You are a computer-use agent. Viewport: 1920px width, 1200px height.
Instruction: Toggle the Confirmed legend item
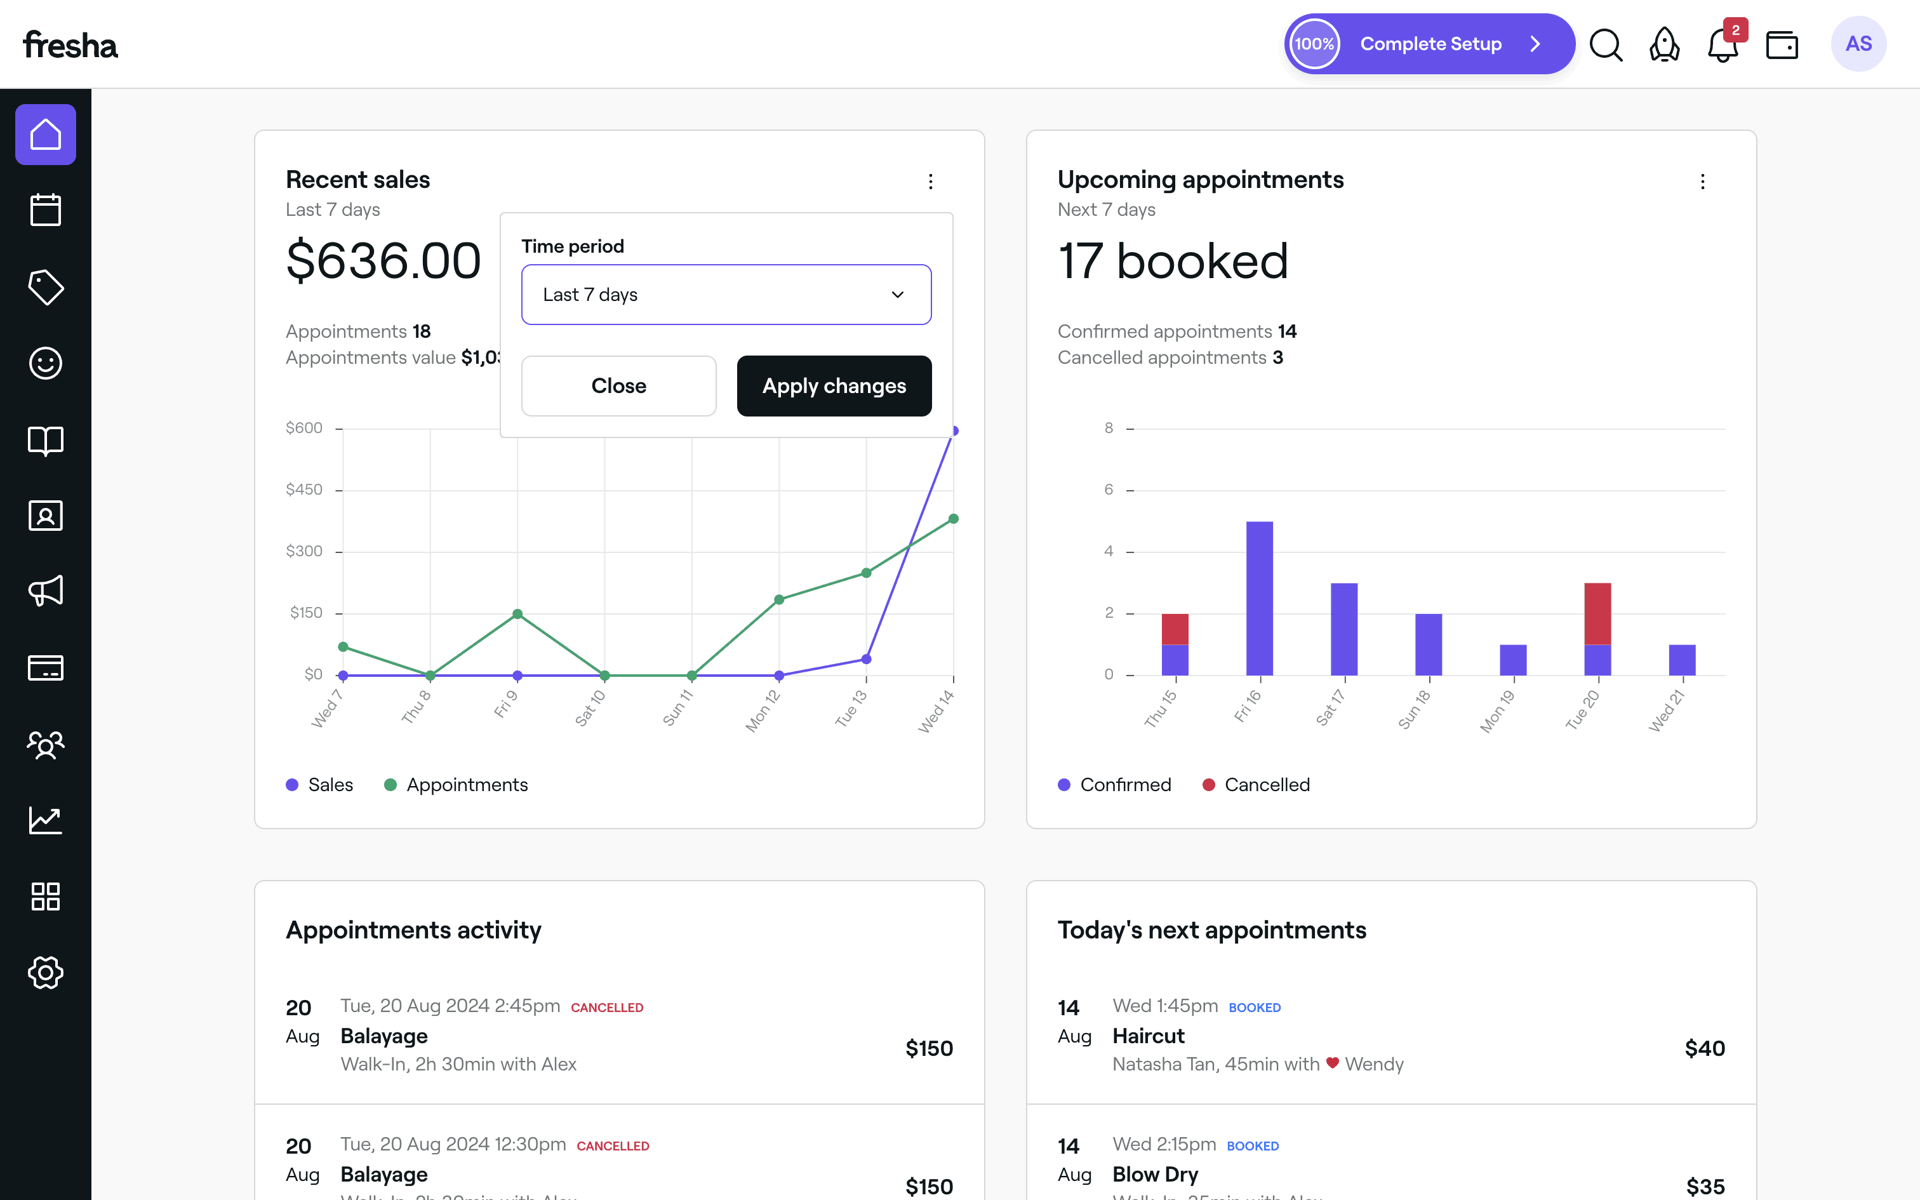pyautogui.click(x=1115, y=785)
